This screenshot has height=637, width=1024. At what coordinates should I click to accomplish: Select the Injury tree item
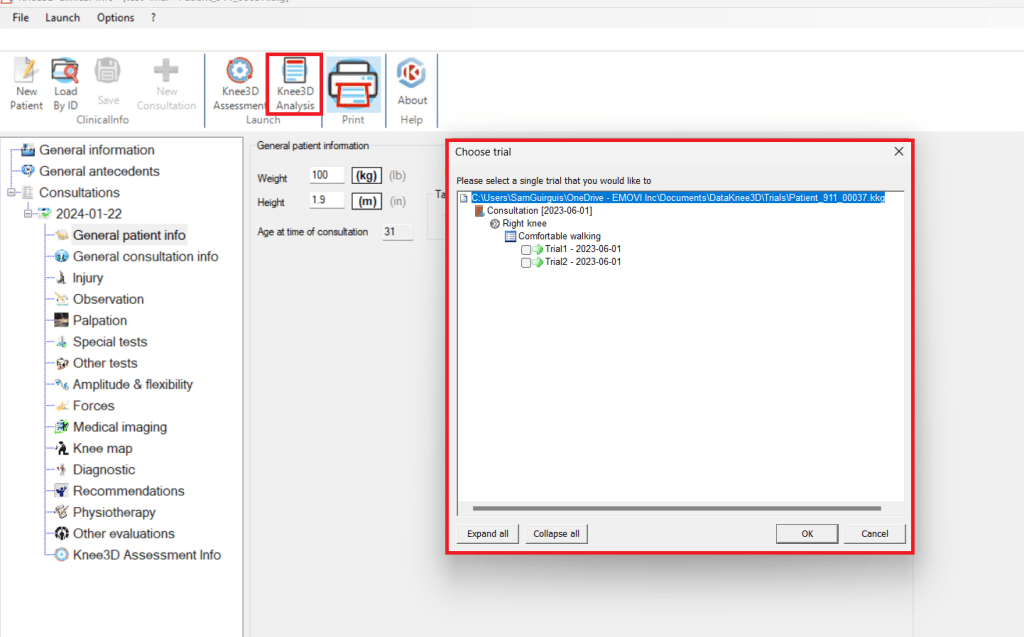[x=88, y=278]
